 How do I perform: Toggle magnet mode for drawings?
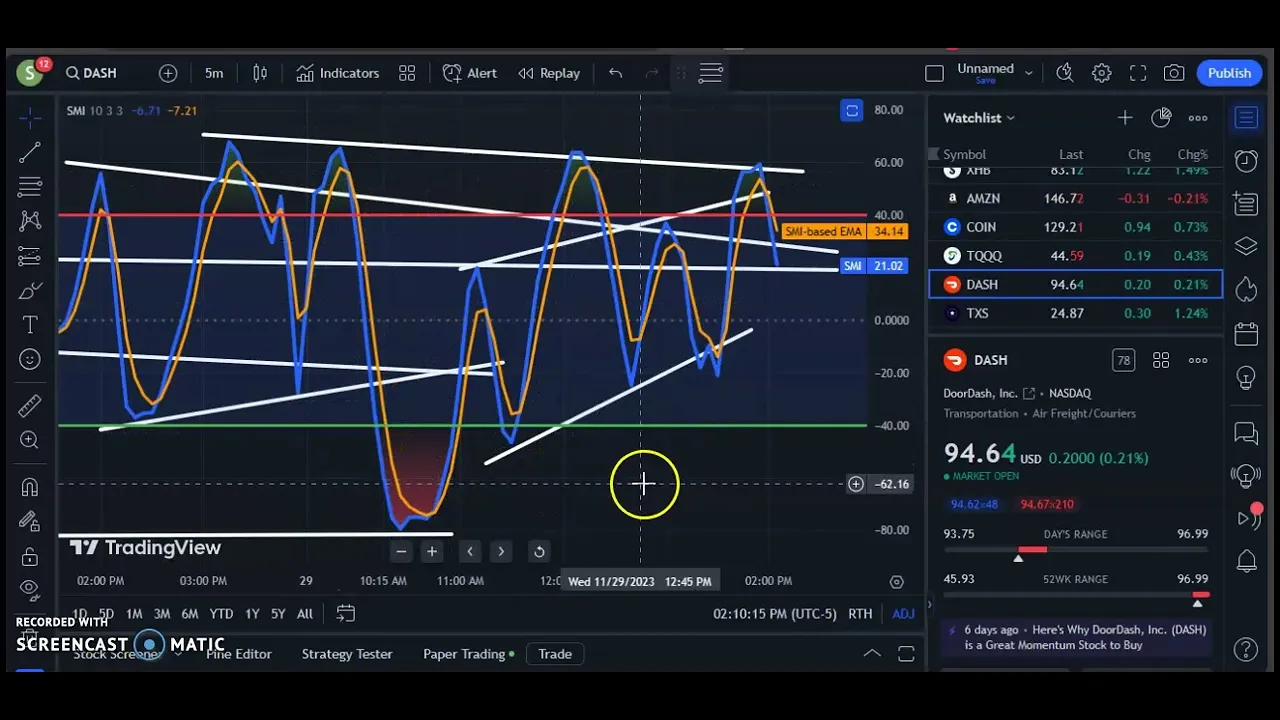(30, 487)
